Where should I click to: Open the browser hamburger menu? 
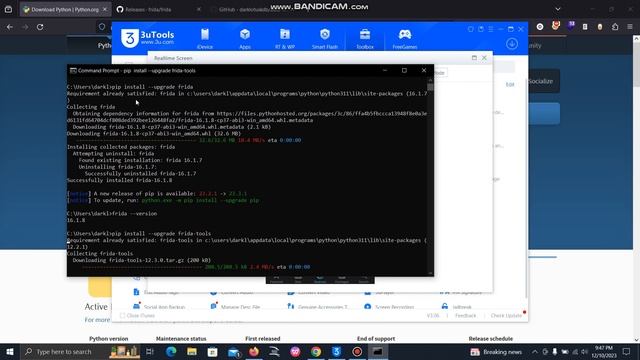(630, 27)
